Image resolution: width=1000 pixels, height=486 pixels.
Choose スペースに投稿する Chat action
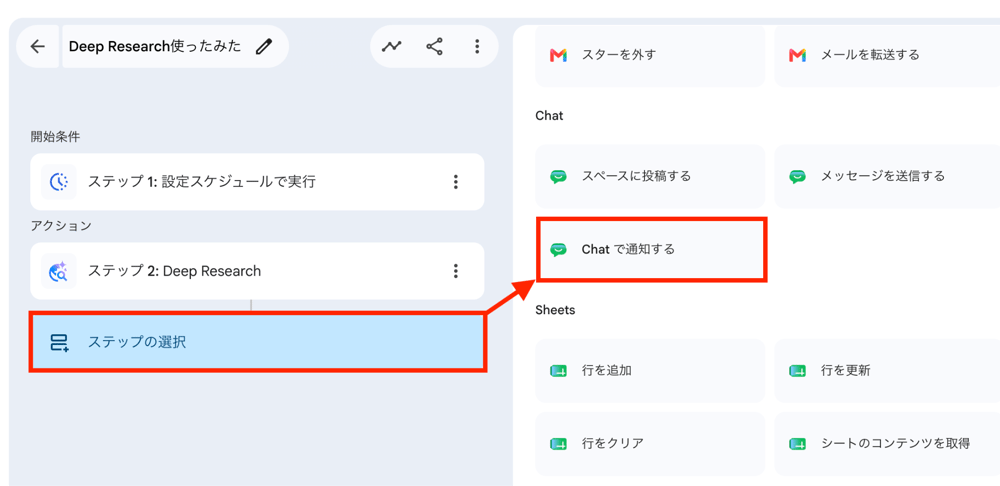point(650,176)
